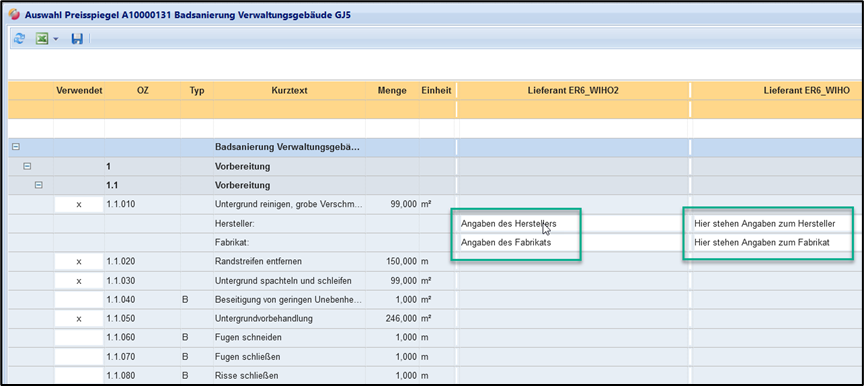The image size is (864, 386).
Task: Click the Lieferant ER6_WIHO2 column header
Action: click(573, 91)
